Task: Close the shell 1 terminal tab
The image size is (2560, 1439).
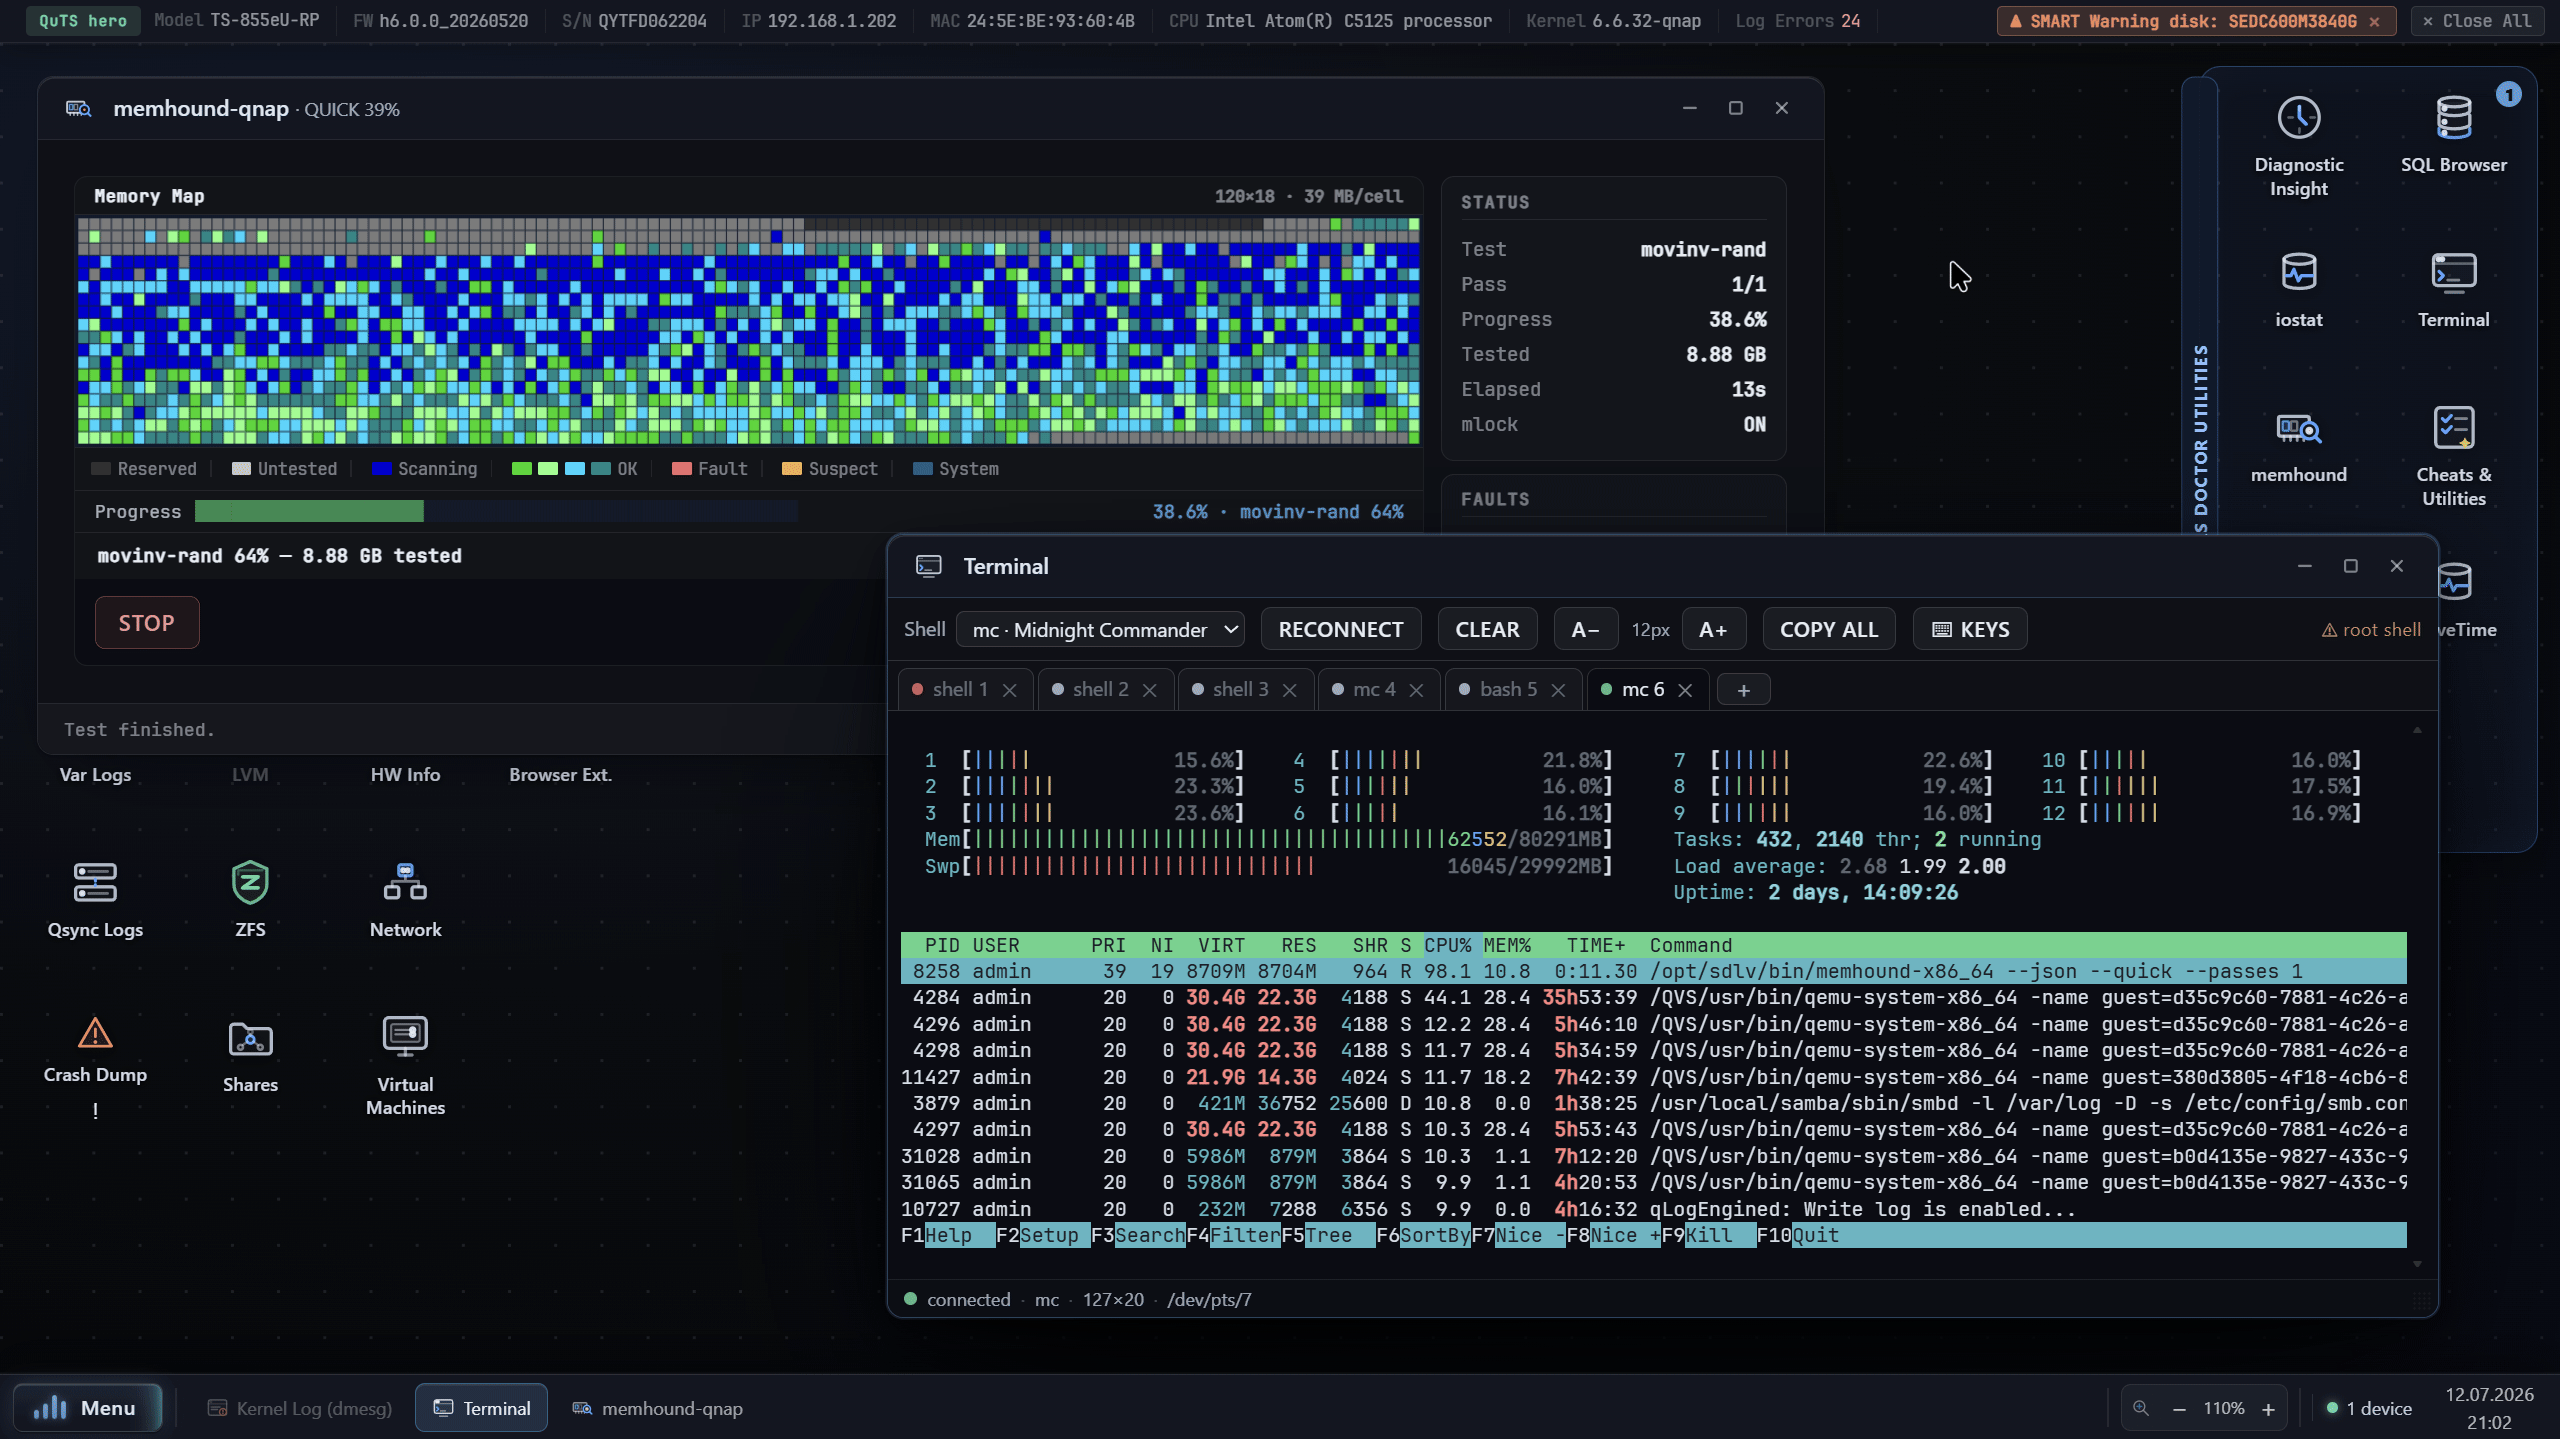Action: (x=1010, y=690)
